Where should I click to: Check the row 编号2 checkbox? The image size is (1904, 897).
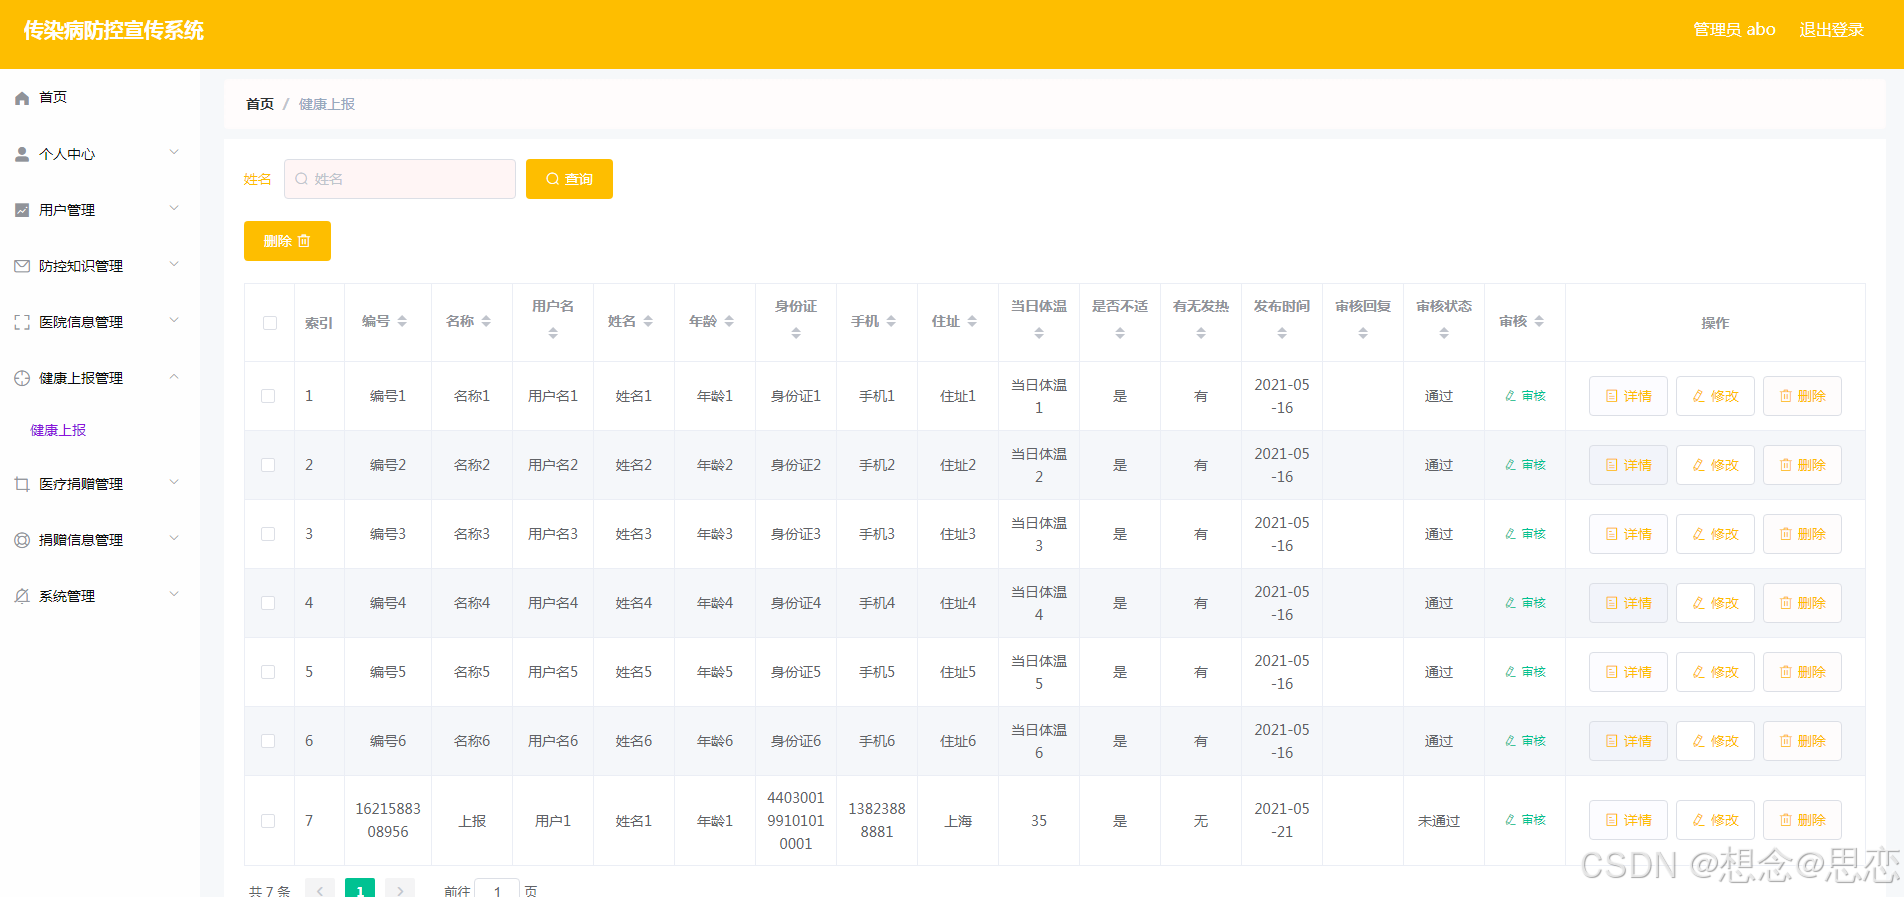pos(268,465)
